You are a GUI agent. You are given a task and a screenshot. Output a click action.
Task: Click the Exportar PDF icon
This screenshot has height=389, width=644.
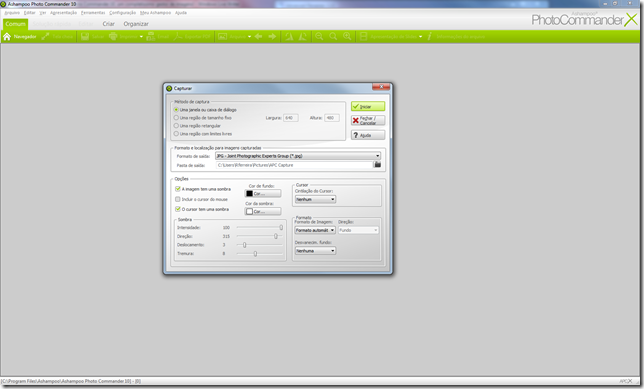(178, 37)
